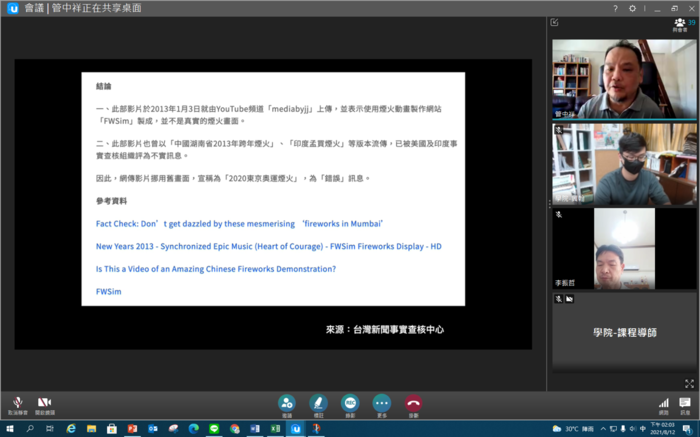Turn on the camera video
Screen dimensions: 700x437
click(x=44, y=406)
